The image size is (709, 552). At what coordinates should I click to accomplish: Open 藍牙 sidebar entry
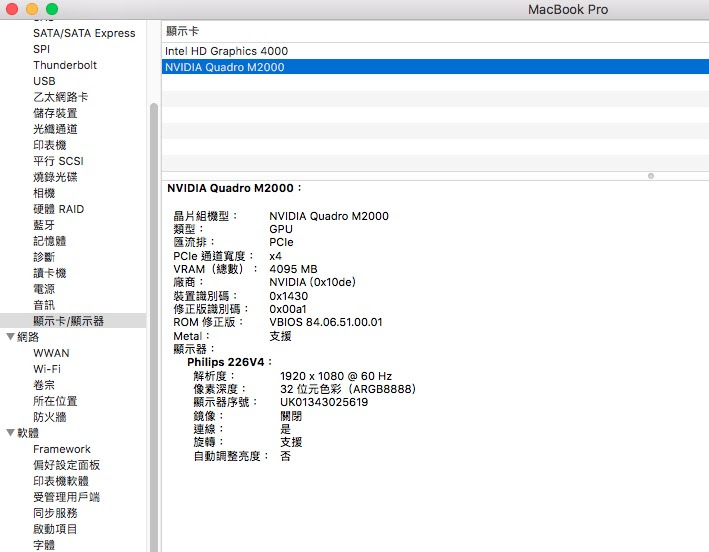[x=44, y=225]
